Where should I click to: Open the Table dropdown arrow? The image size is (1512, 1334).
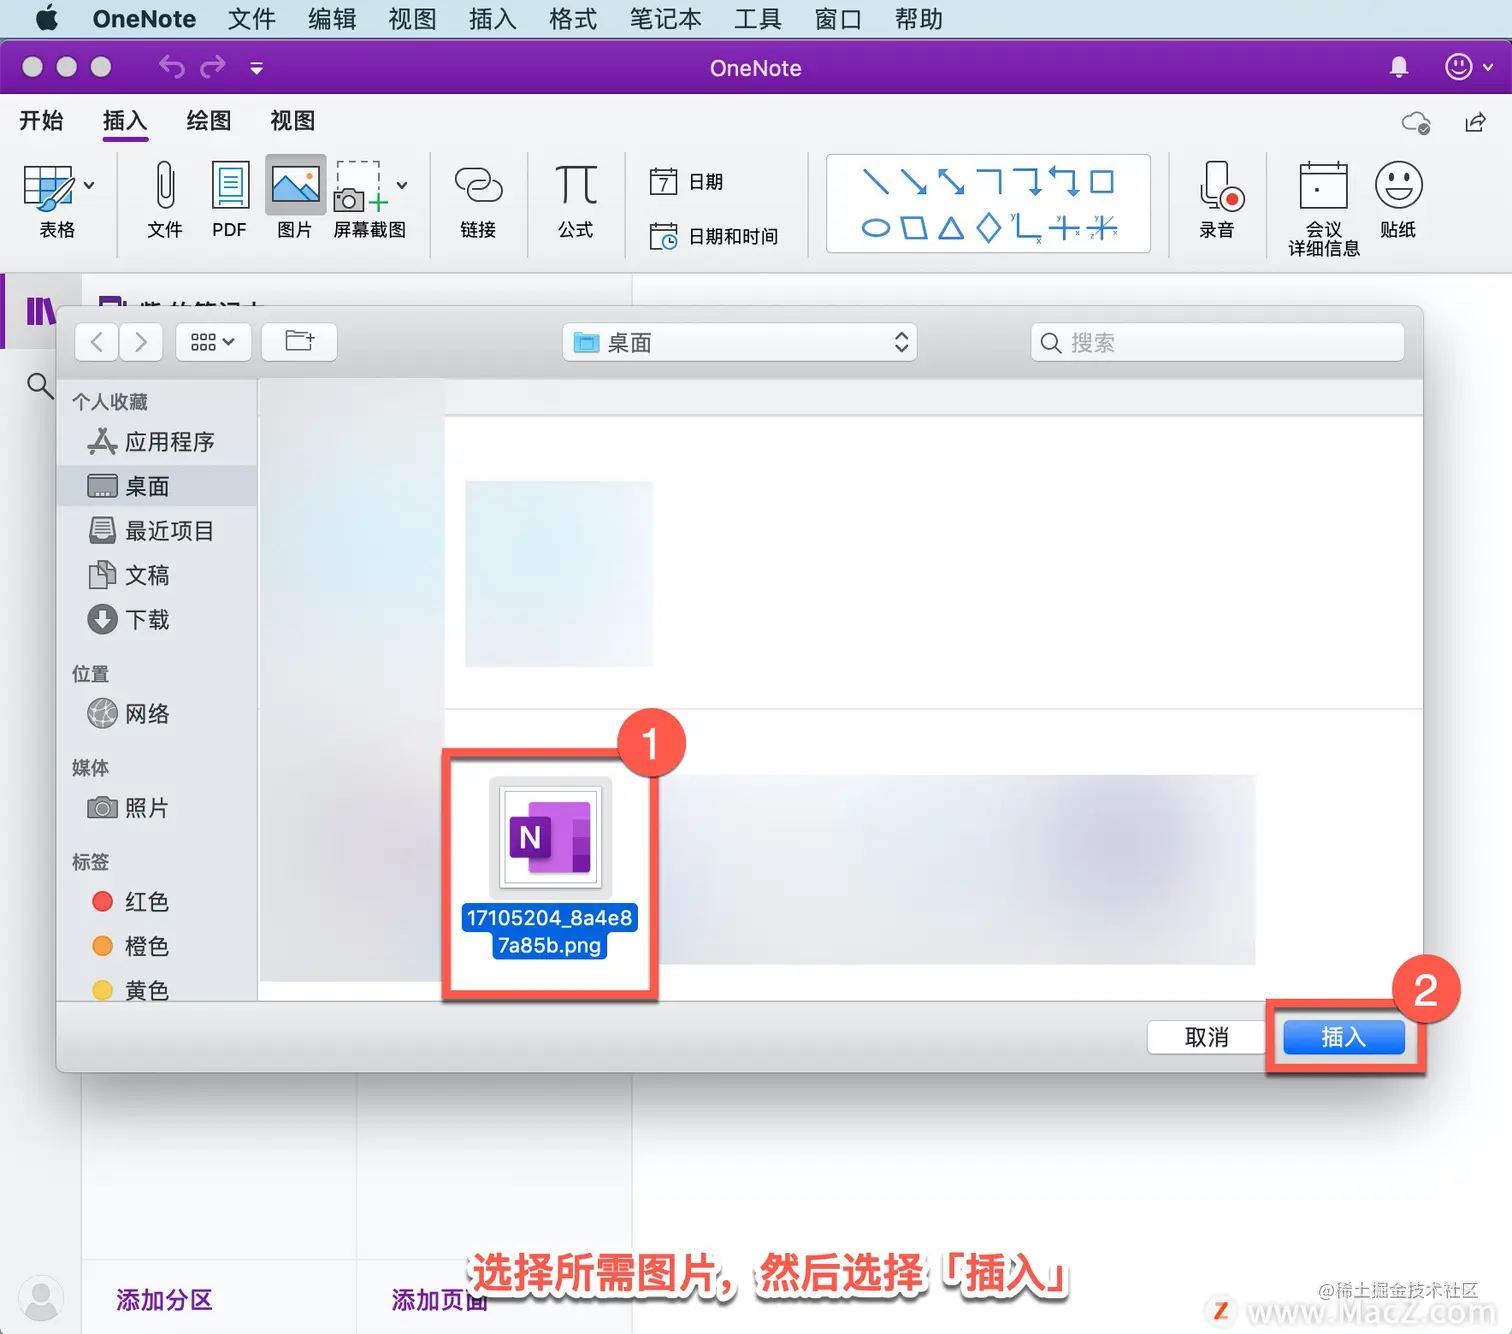(x=89, y=185)
